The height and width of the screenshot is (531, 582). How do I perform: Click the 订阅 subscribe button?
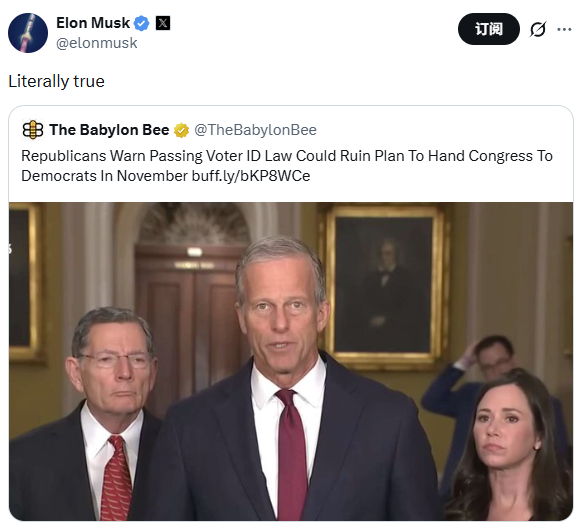pyautogui.click(x=489, y=29)
